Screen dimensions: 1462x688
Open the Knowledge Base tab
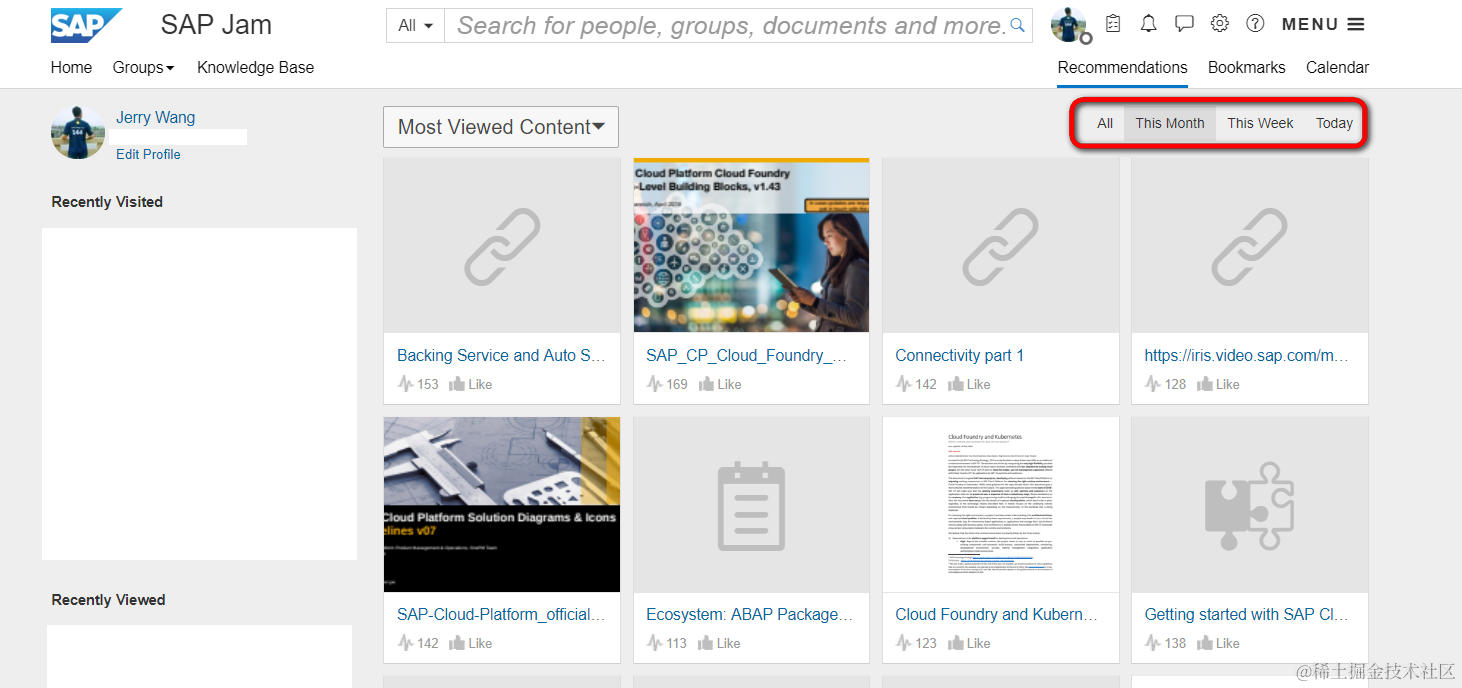click(x=255, y=68)
